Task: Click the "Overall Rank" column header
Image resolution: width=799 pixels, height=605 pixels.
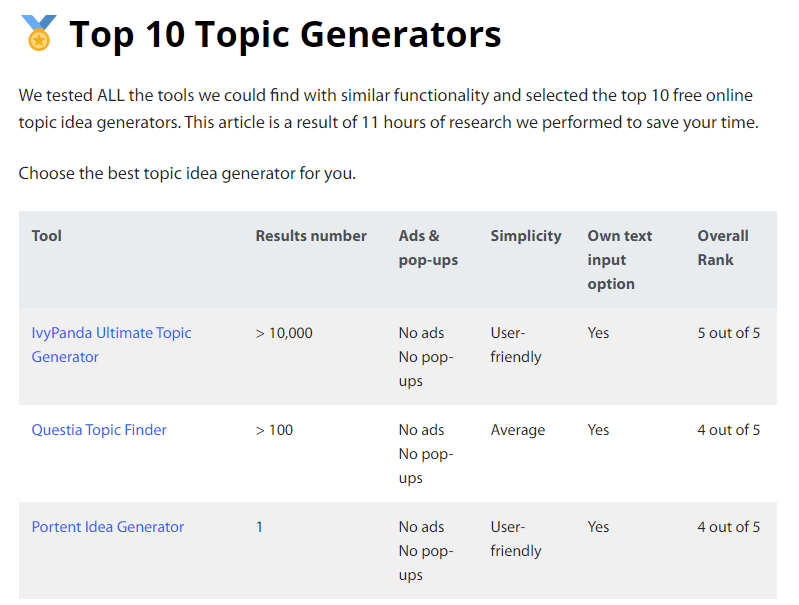Action: coord(723,248)
